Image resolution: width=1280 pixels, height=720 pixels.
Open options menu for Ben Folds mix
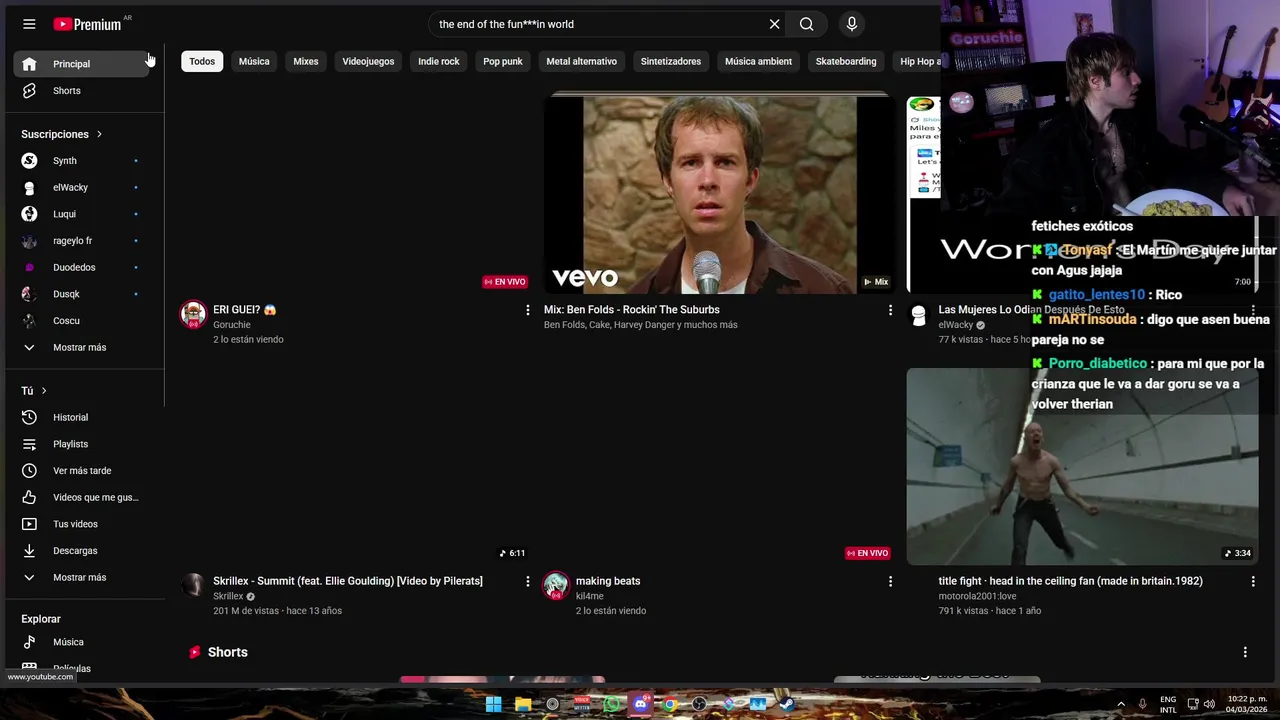(890, 310)
